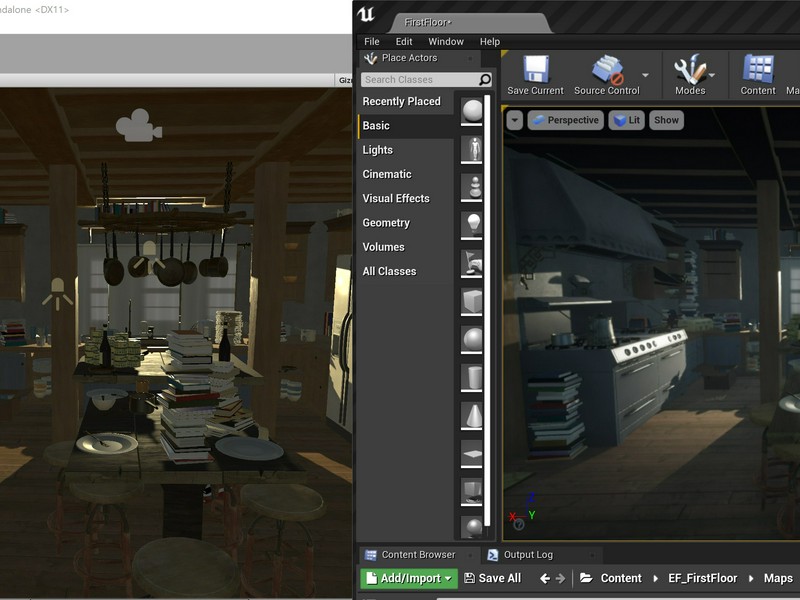Image resolution: width=800 pixels, height=600 pixels.
Task: Select the Cinematic category
Action: [406, 174]
